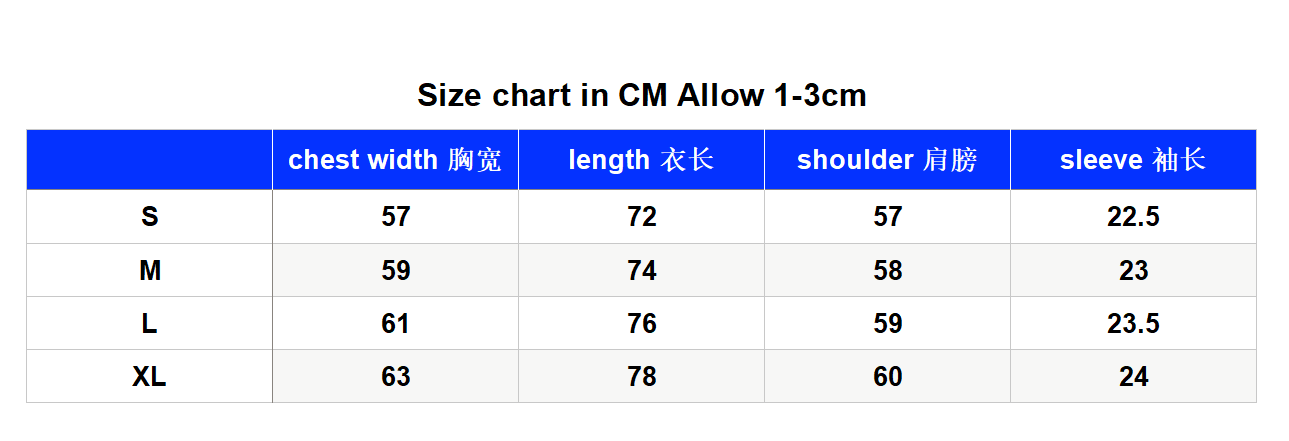Click the S size row label
1289x441 pixels.
(x=149, y=217)
